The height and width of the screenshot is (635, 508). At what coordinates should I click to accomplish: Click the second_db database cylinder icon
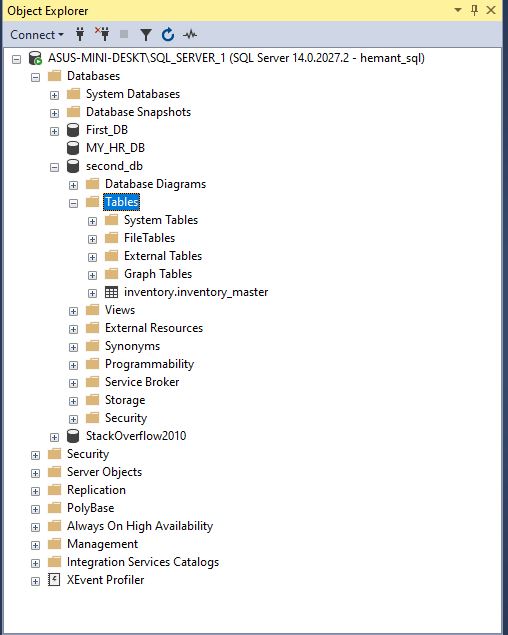(x=73, y=166)
